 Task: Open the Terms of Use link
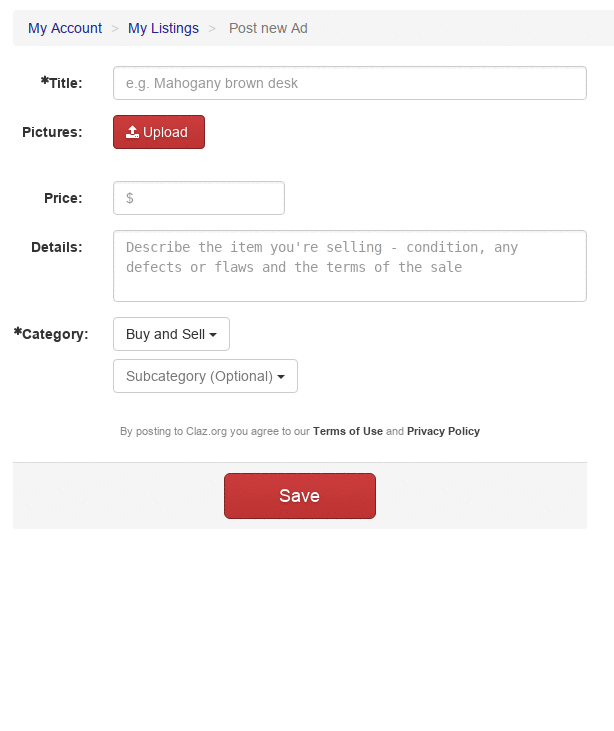[347, 431]
